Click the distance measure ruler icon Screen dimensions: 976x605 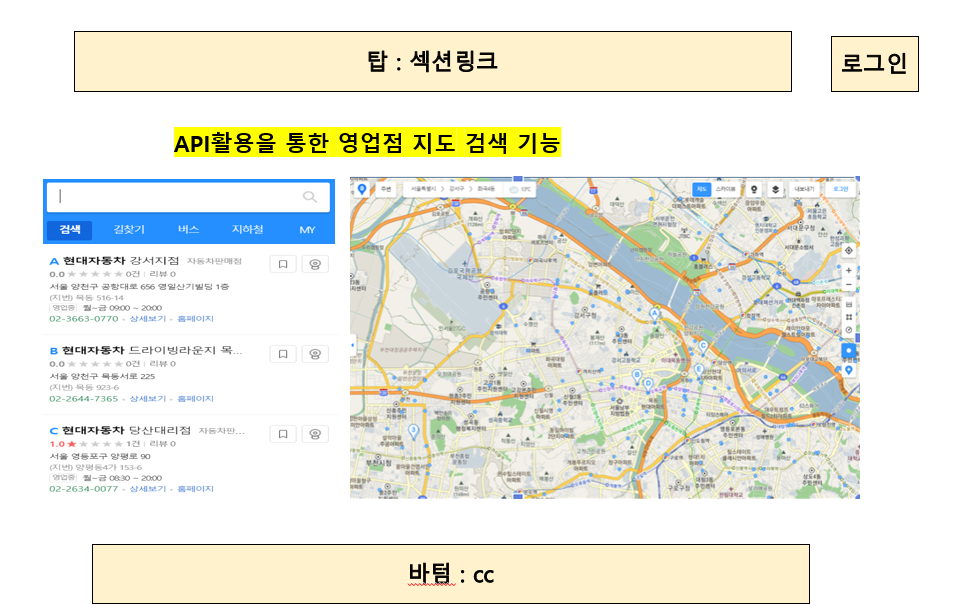(x=848, y=304)
